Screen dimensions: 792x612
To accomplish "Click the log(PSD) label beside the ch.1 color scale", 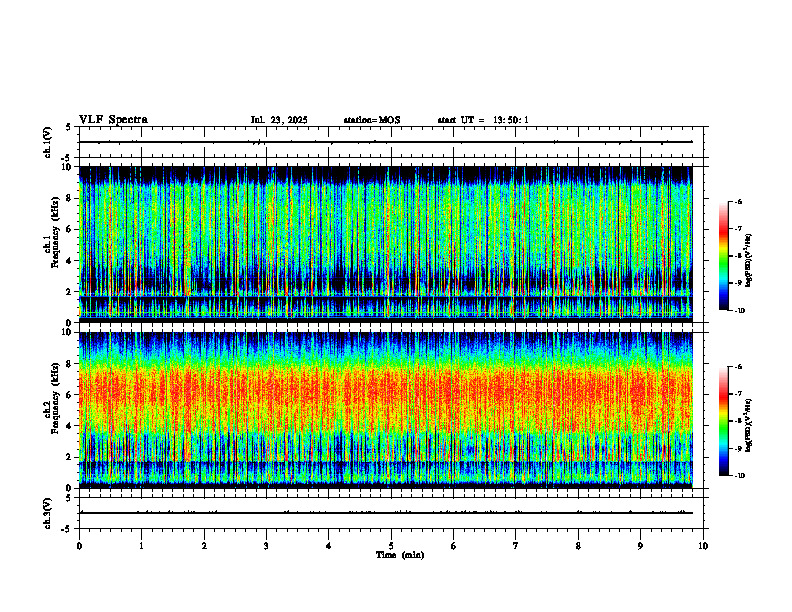I will [749, 261].
